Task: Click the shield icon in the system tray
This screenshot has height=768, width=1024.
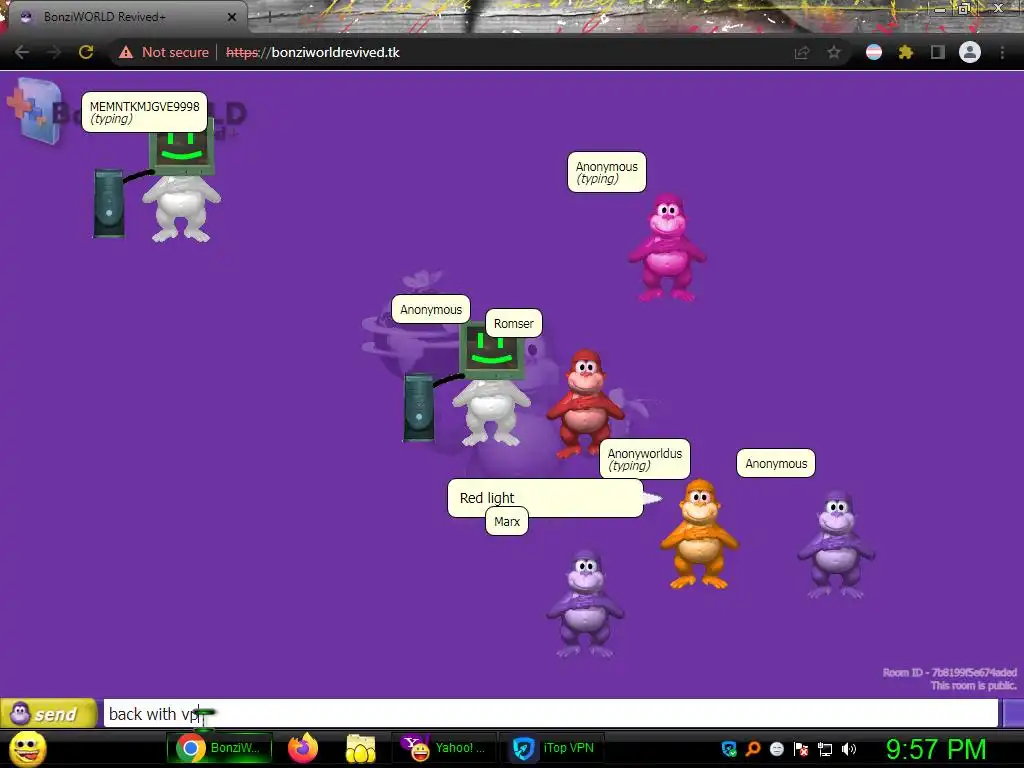Action: (729, 749)
